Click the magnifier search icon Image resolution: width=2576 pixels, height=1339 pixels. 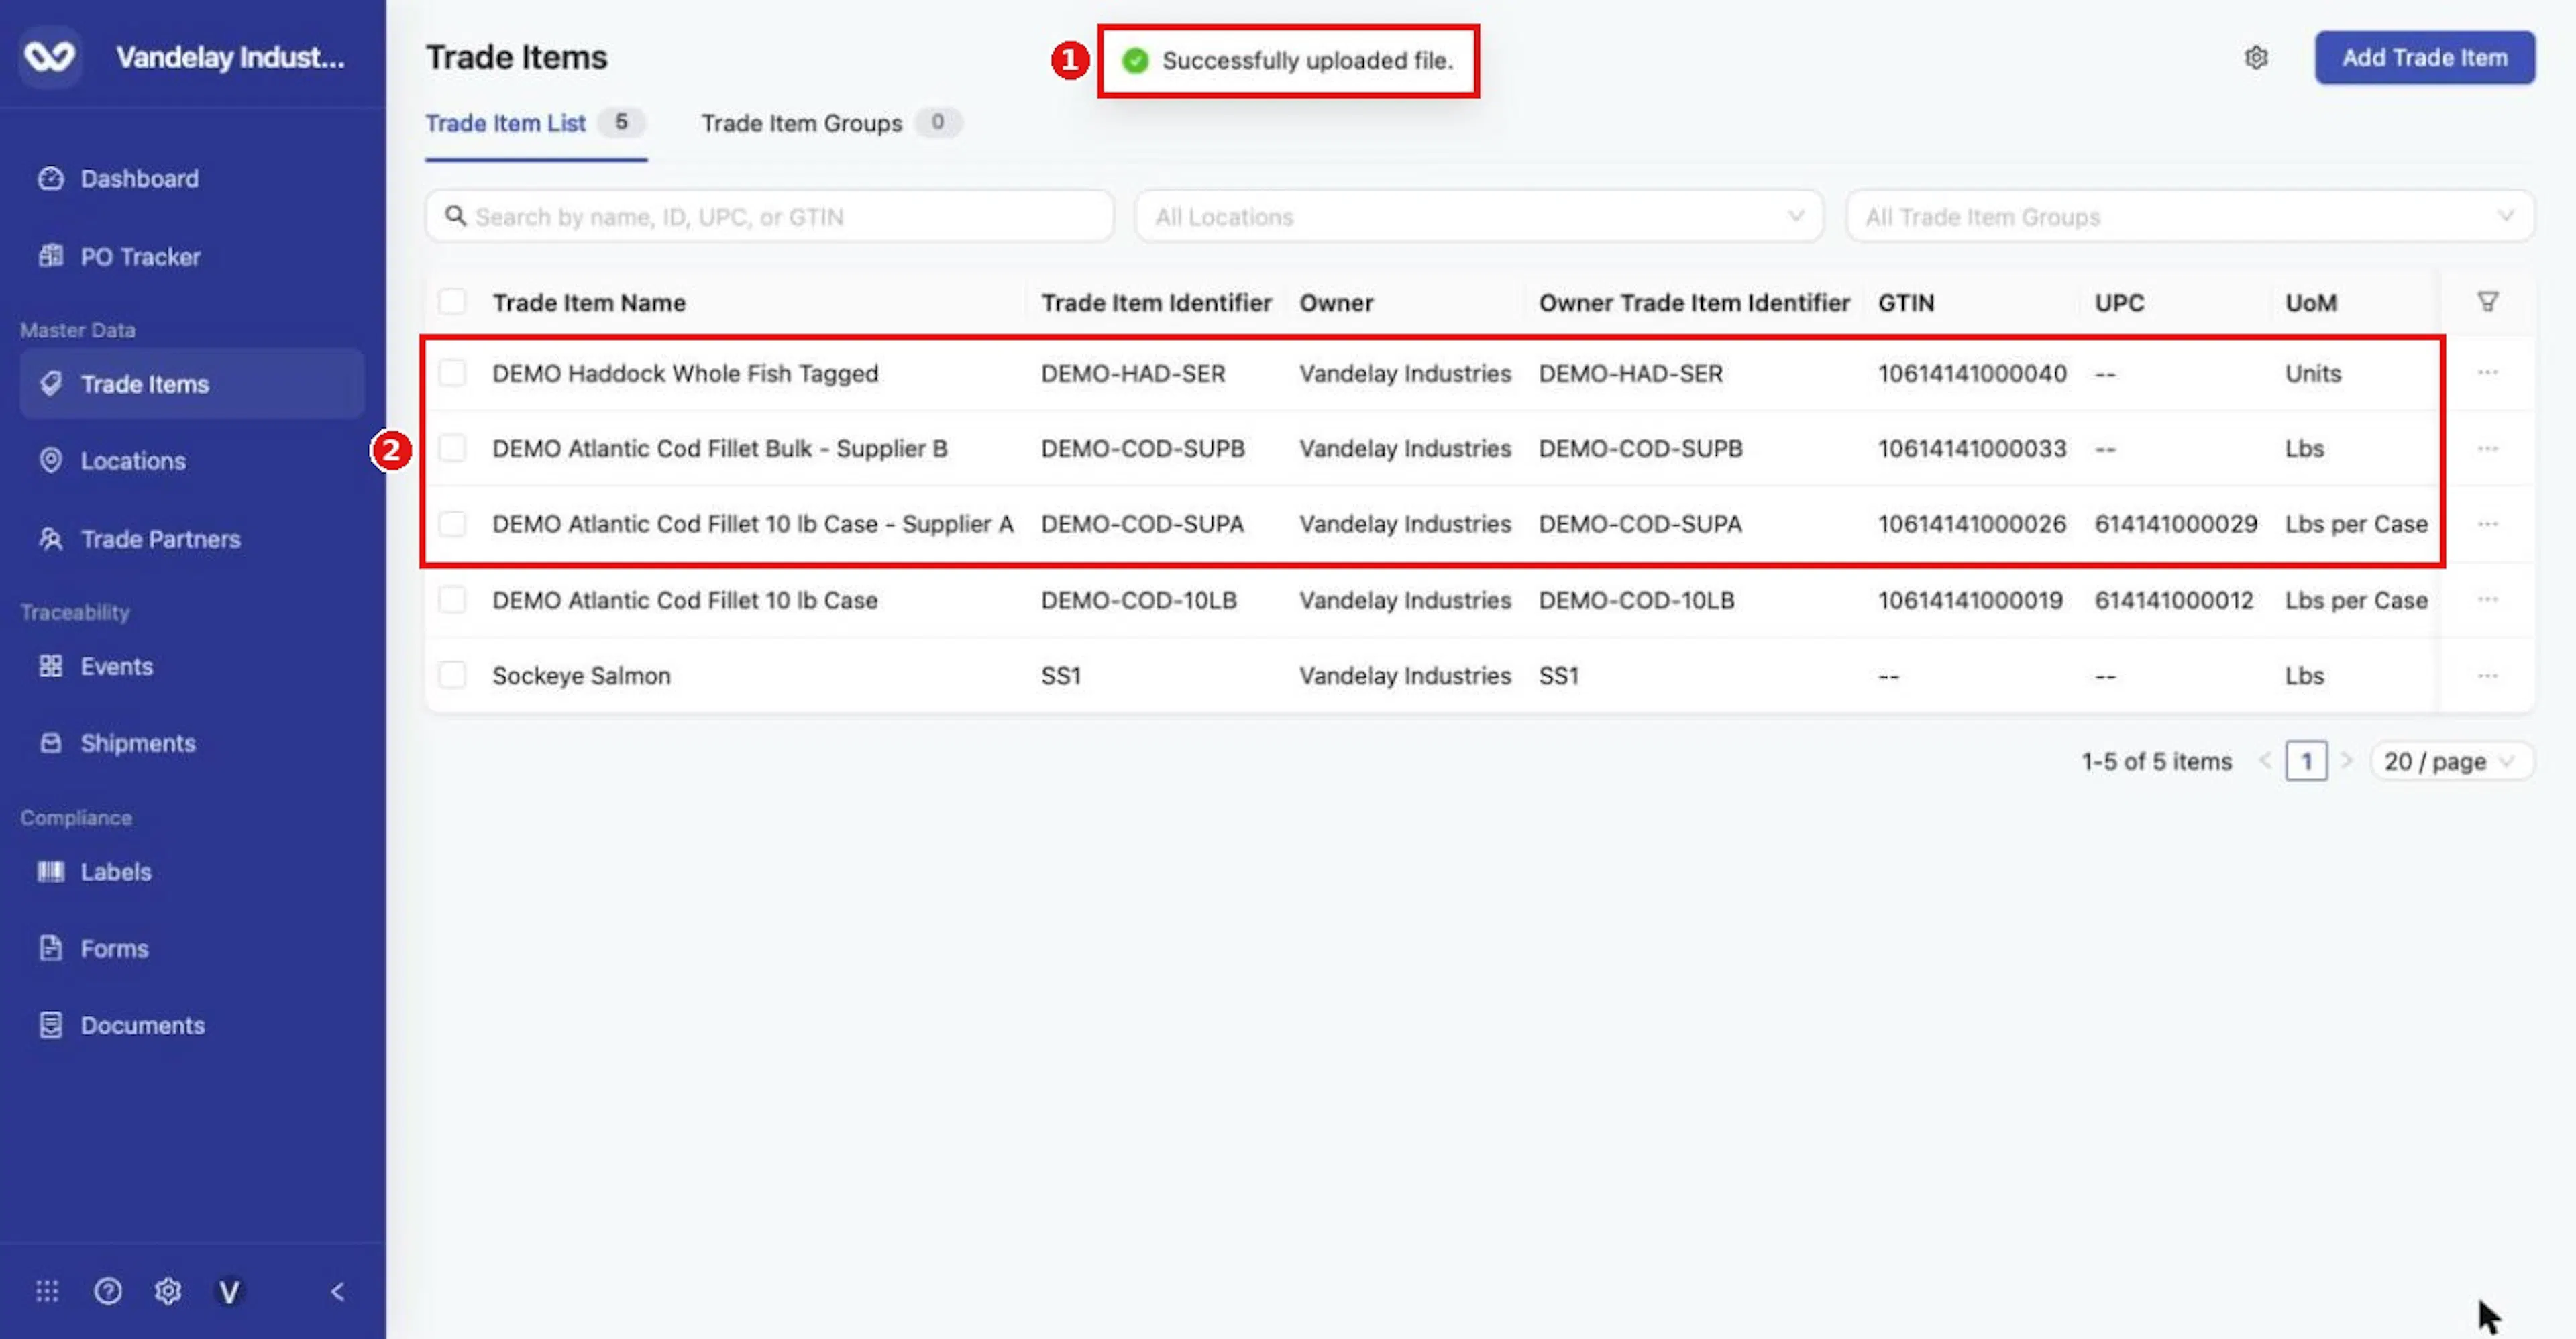pos(455,216)
